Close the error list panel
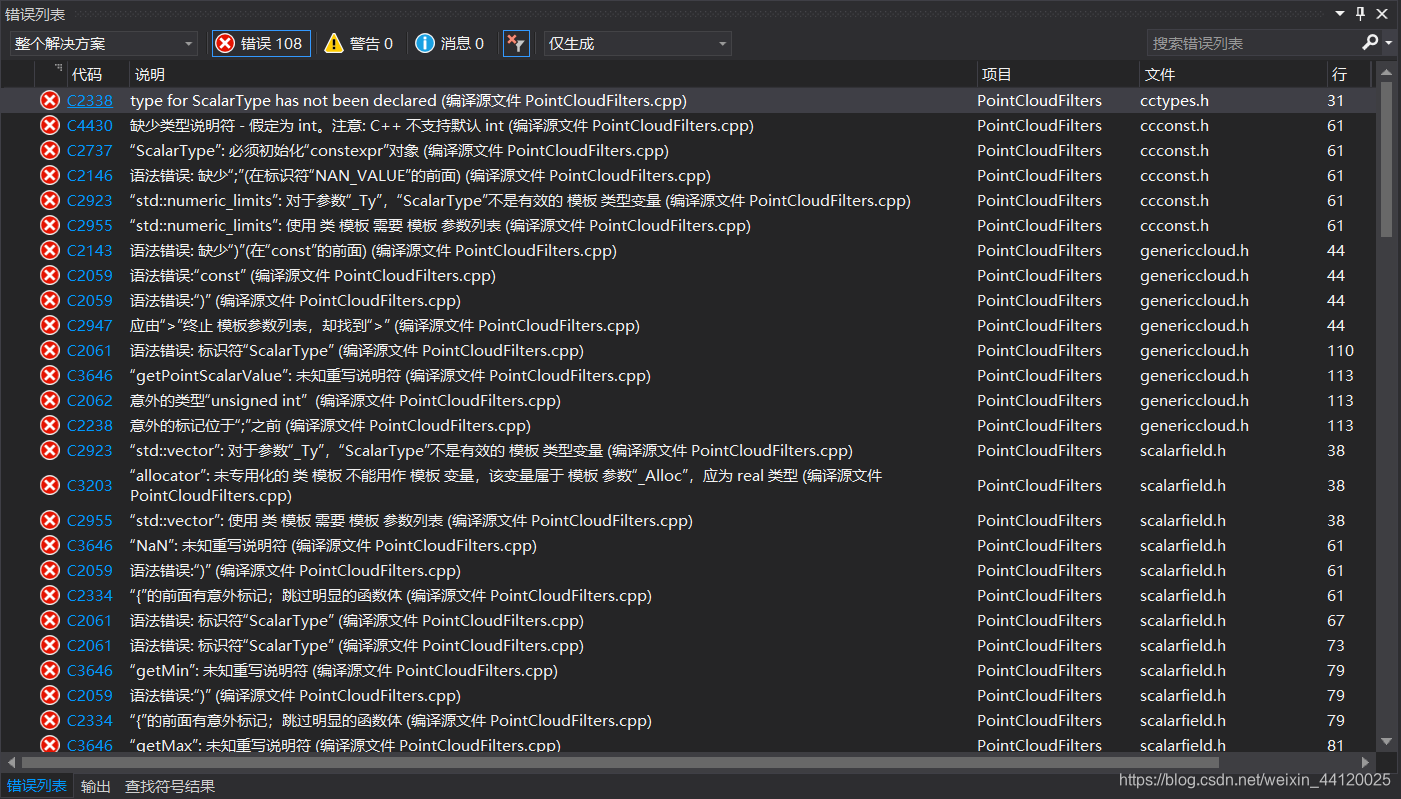The image size is (1401, 799). coord(1383,13)
